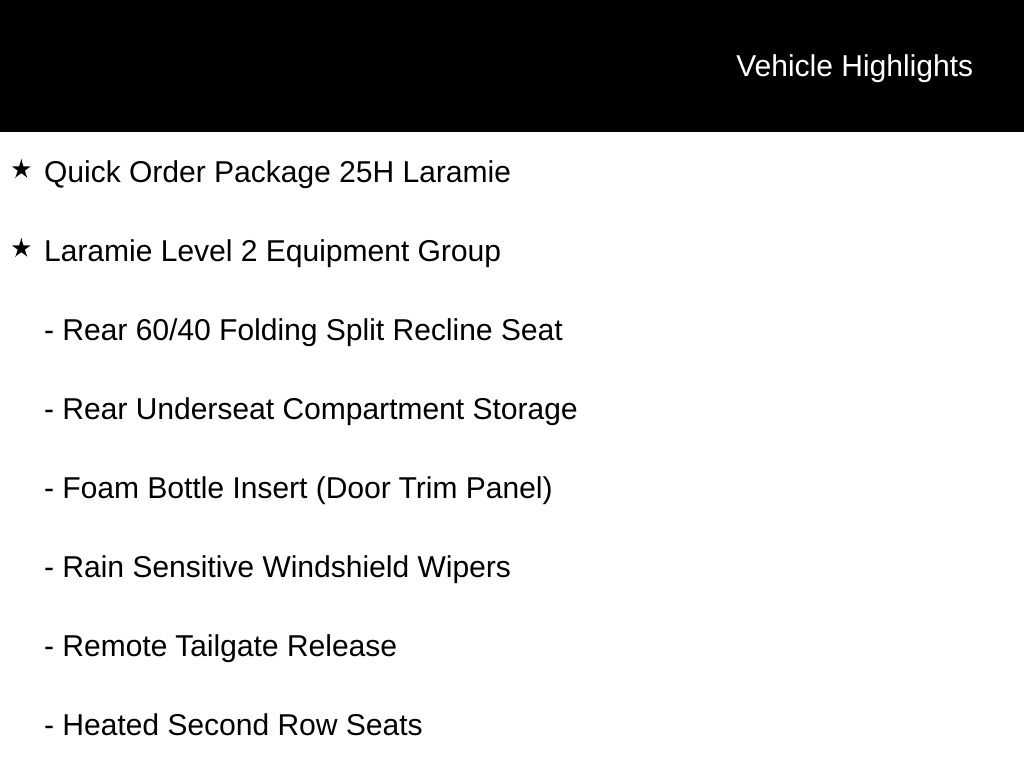Click the dash before Rear Underseat Compartment Storage
Screen dimensions: 1024x768
(49, 410)
